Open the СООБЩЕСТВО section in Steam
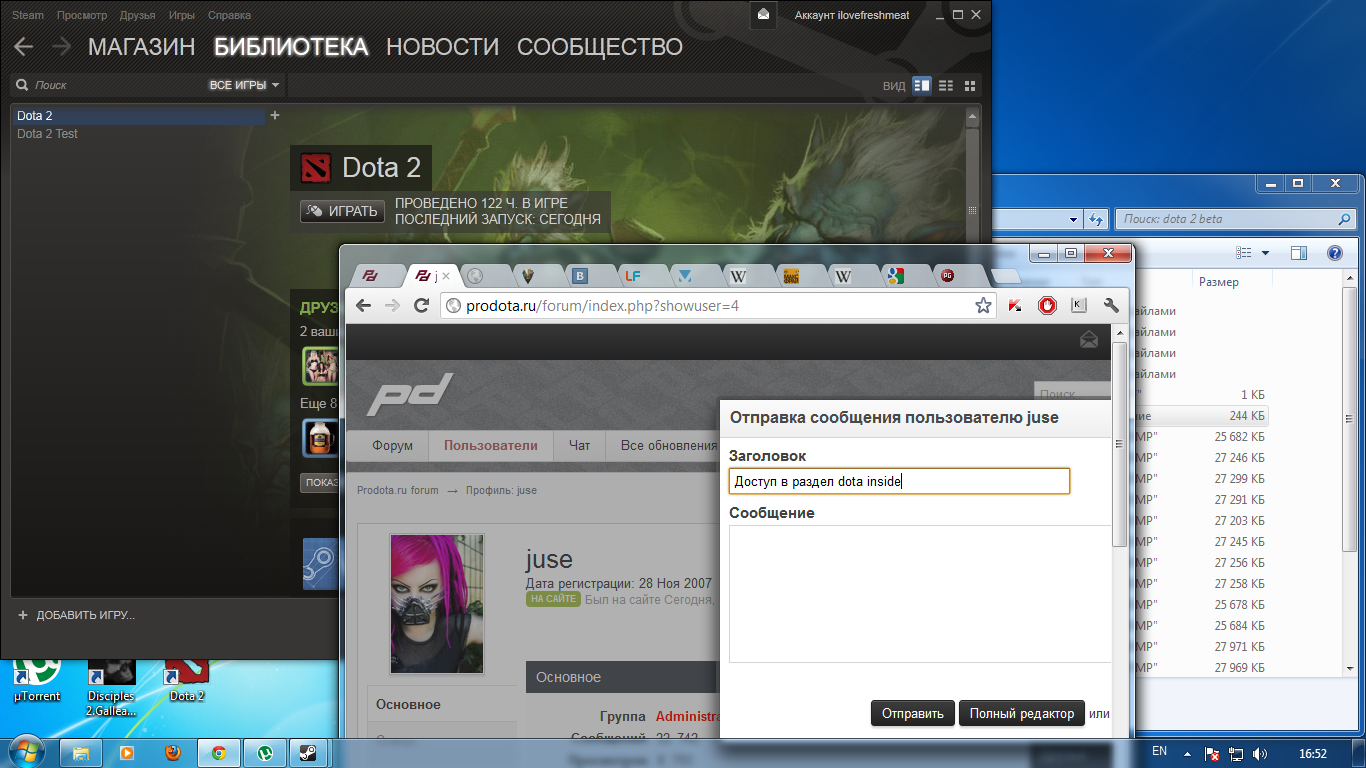1366x768 pixels. [600, 47]
